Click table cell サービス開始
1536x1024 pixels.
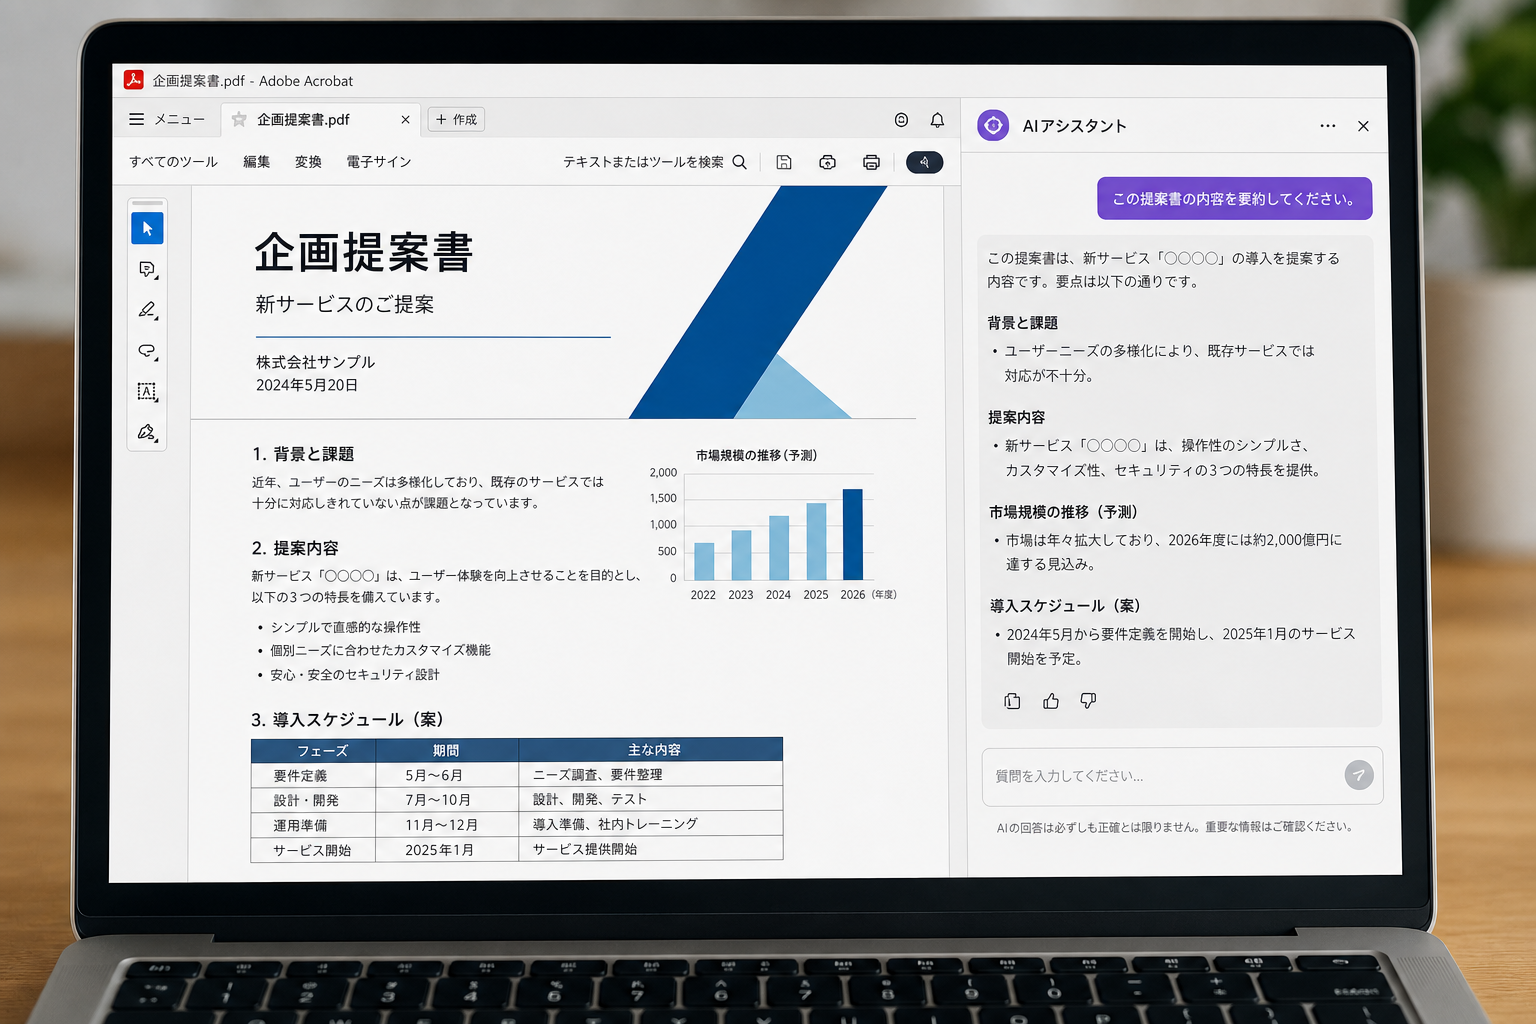point(313,850)
